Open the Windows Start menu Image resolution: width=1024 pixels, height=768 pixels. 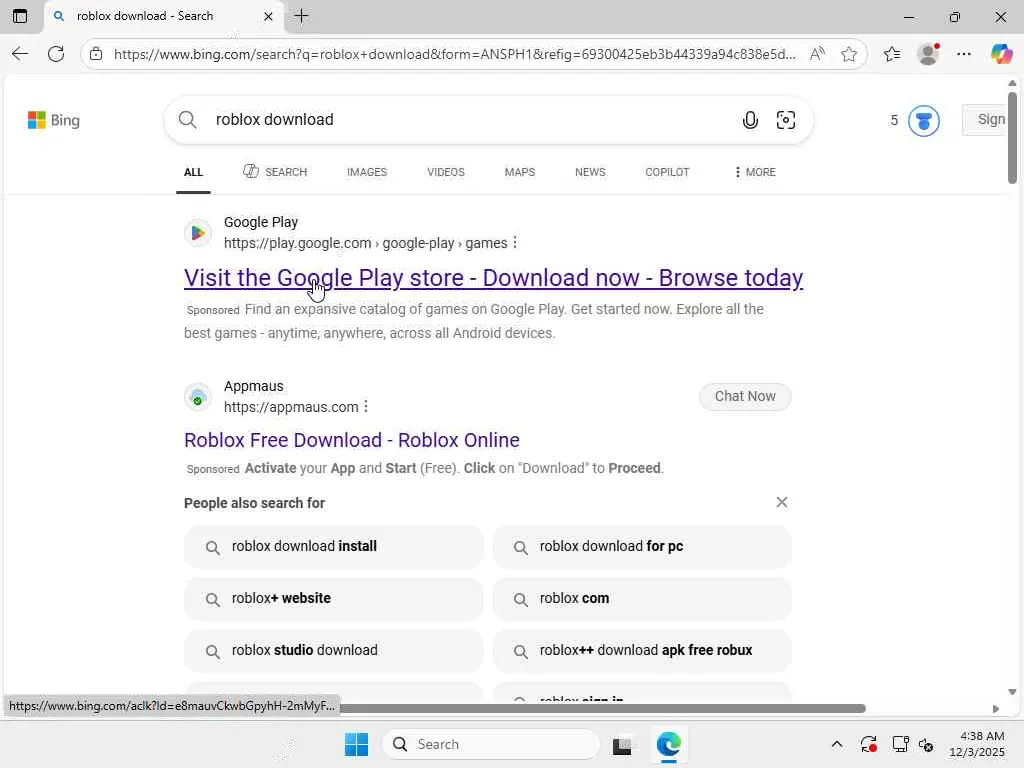(357, 744)
